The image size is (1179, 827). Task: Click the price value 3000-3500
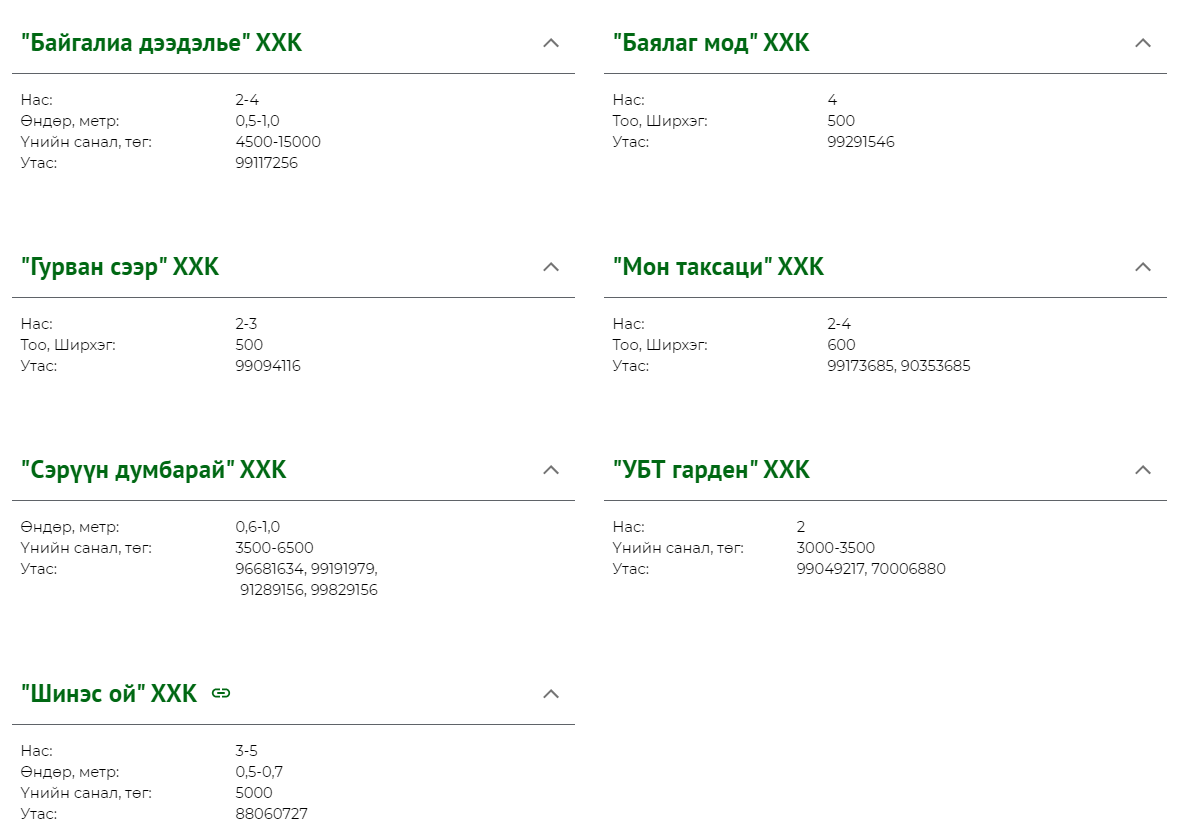point(835,548)
